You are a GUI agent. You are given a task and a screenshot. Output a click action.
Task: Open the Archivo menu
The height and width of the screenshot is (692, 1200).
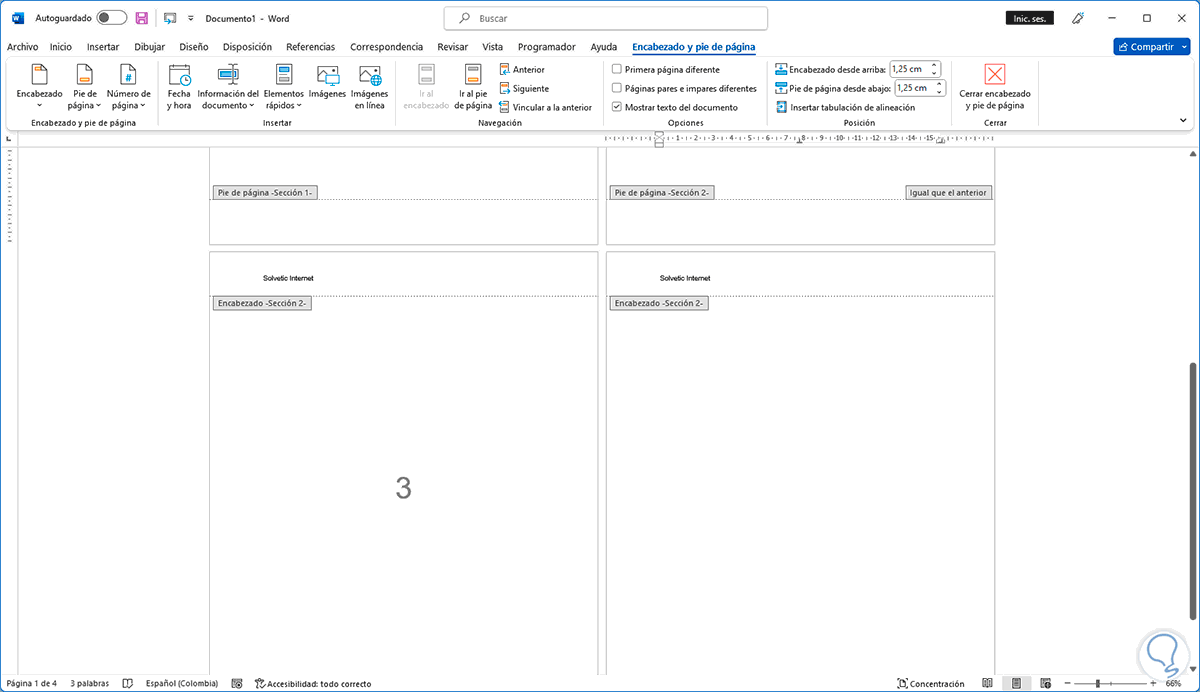coord(22,47)
